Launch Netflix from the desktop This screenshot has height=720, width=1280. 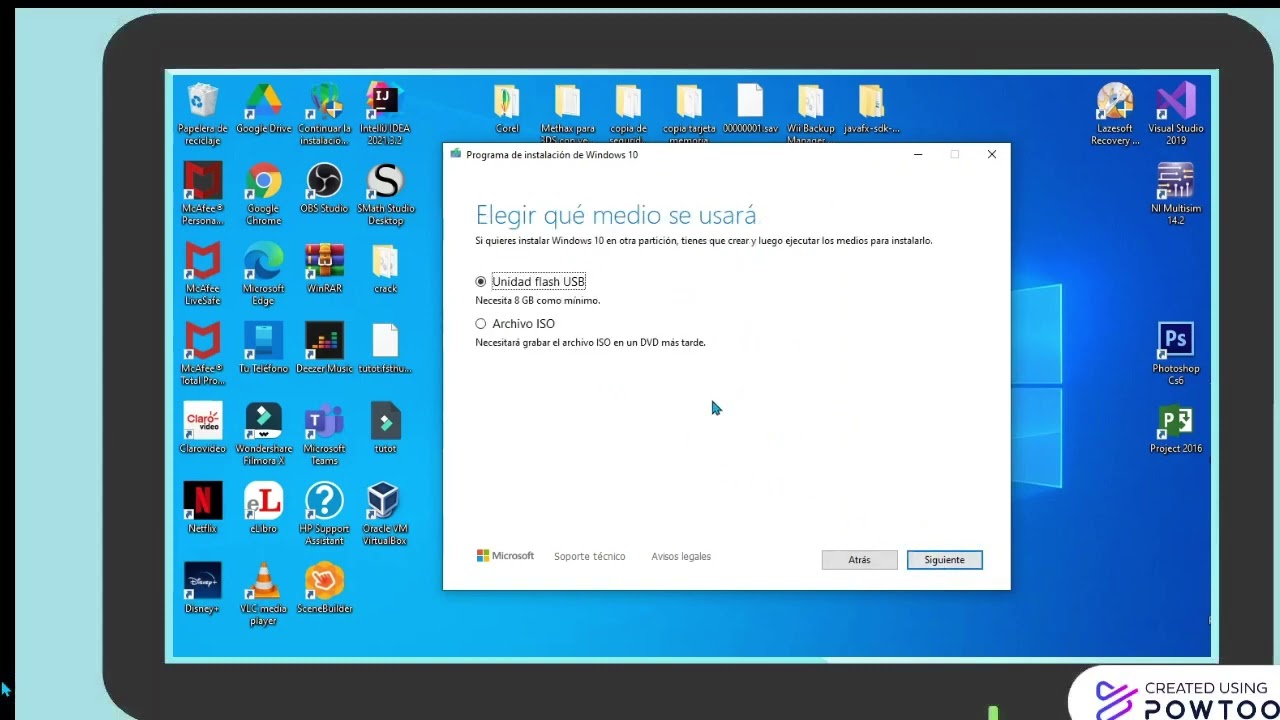[203, 501]
